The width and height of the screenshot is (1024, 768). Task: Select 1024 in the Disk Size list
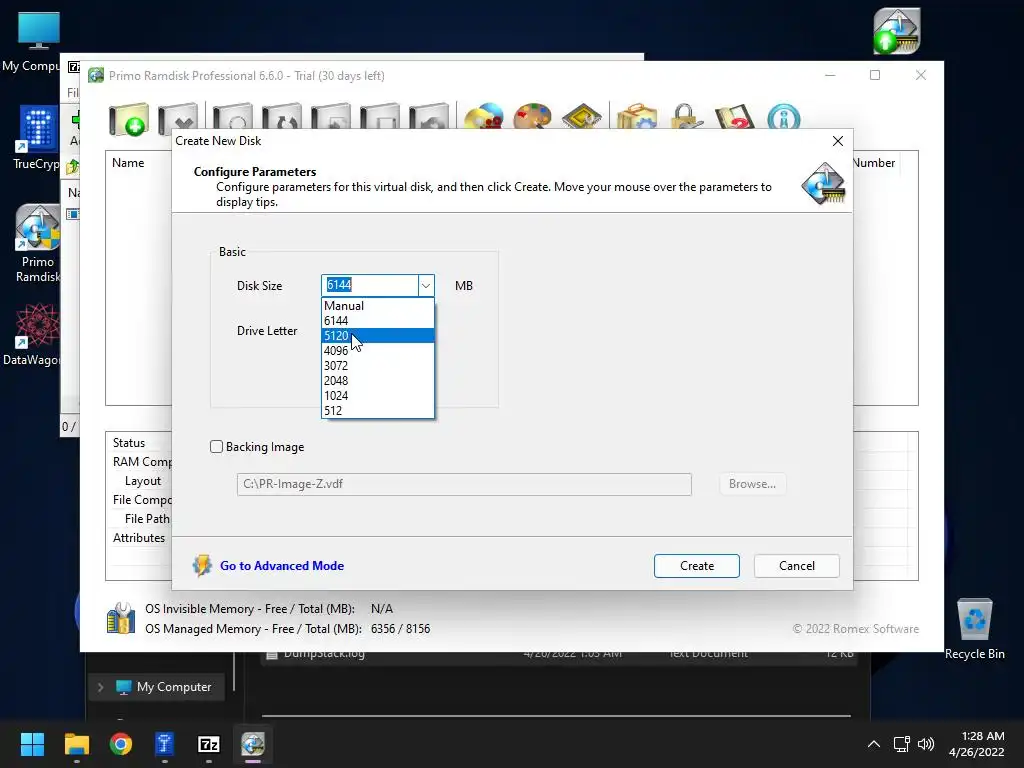tap(377, 396)
